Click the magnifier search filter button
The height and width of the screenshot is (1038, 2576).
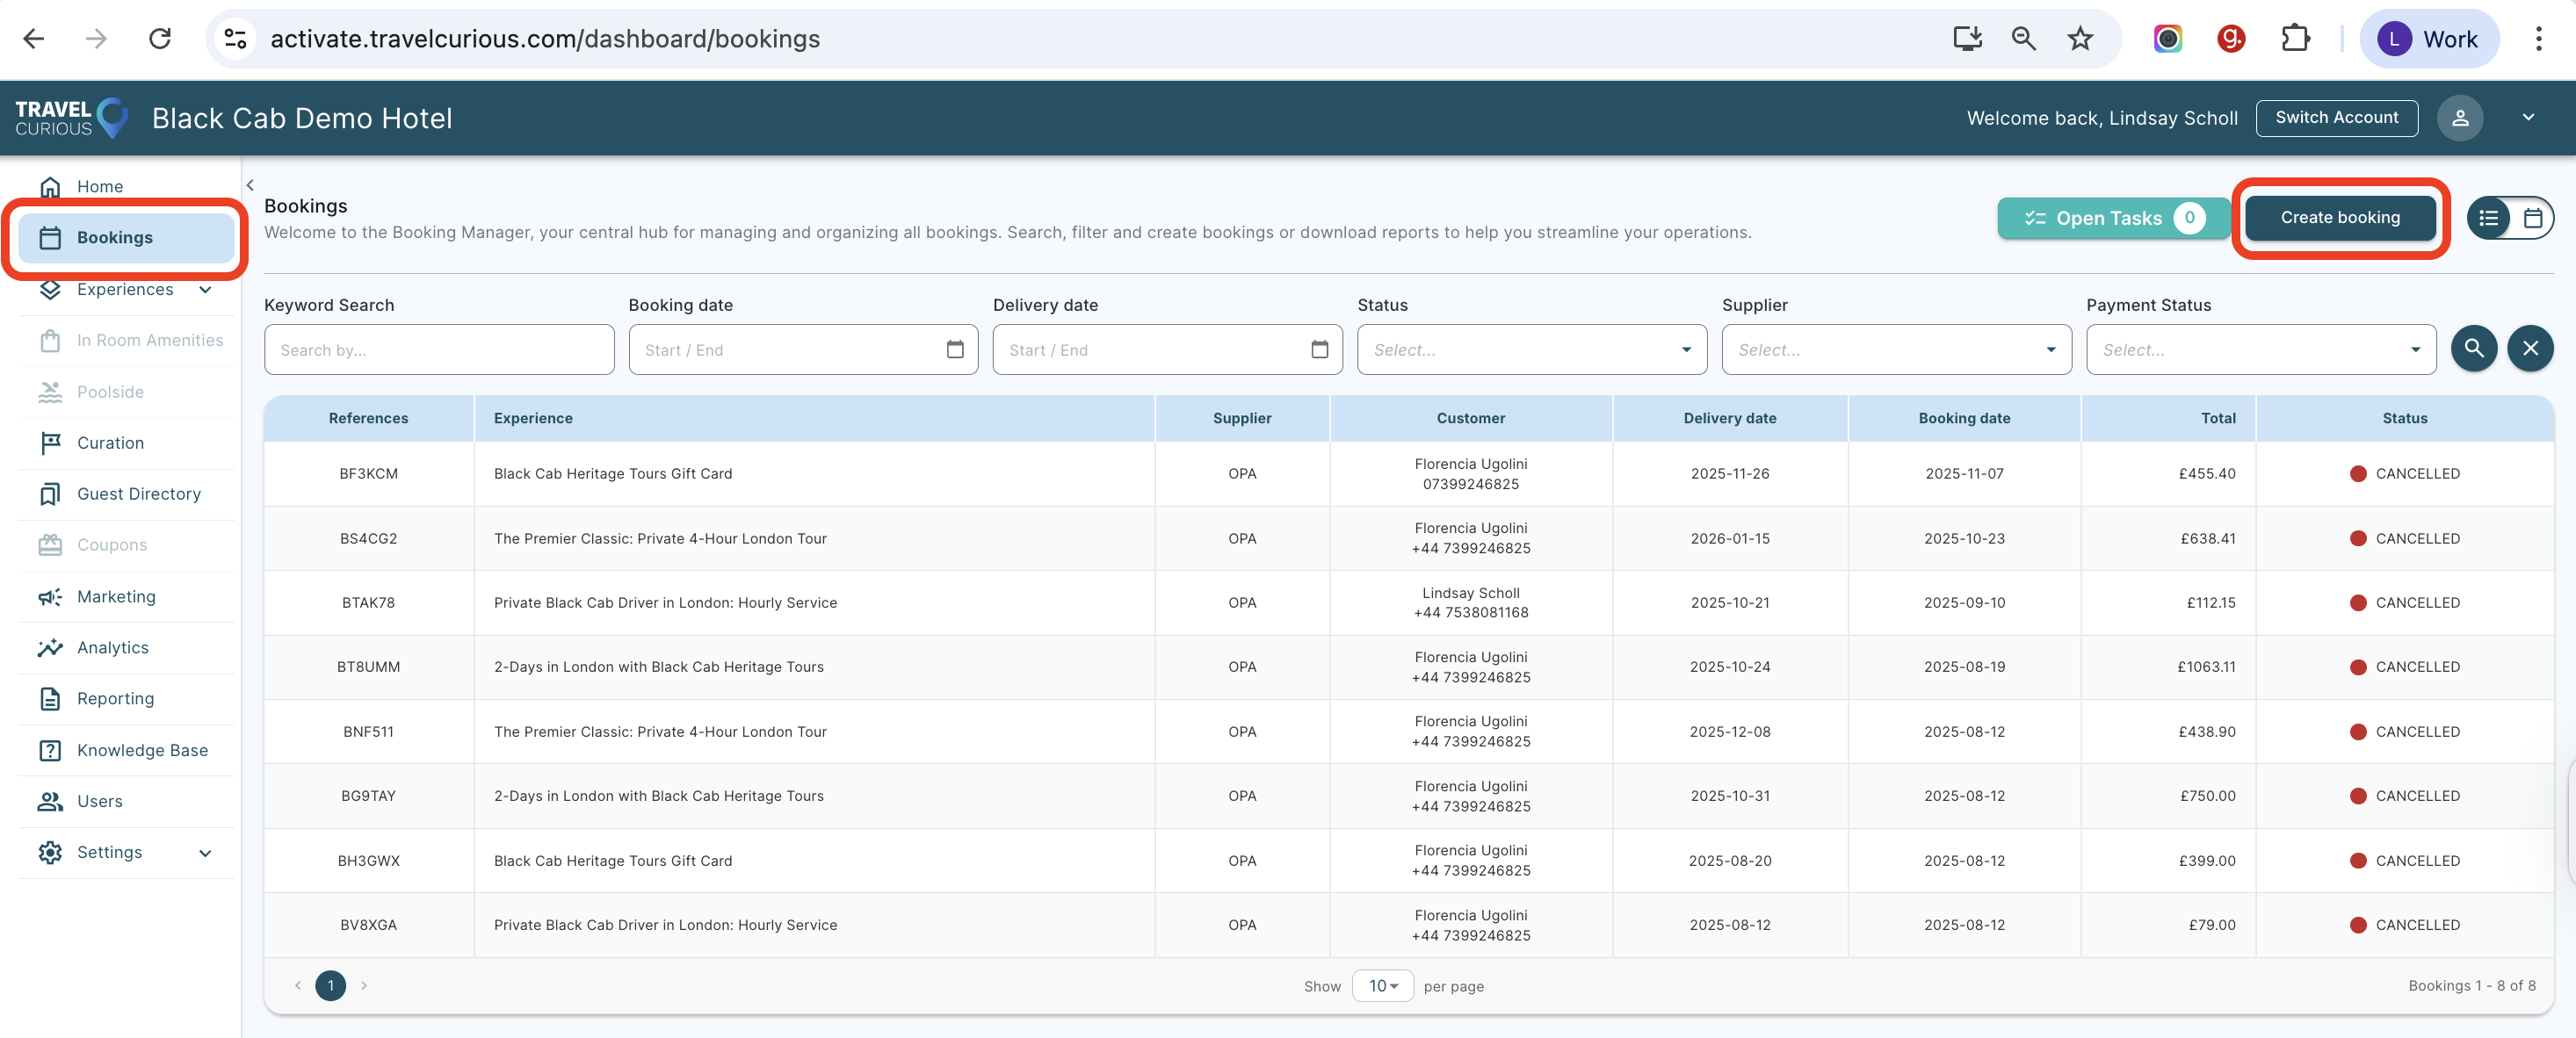(x=2473, y=348)
